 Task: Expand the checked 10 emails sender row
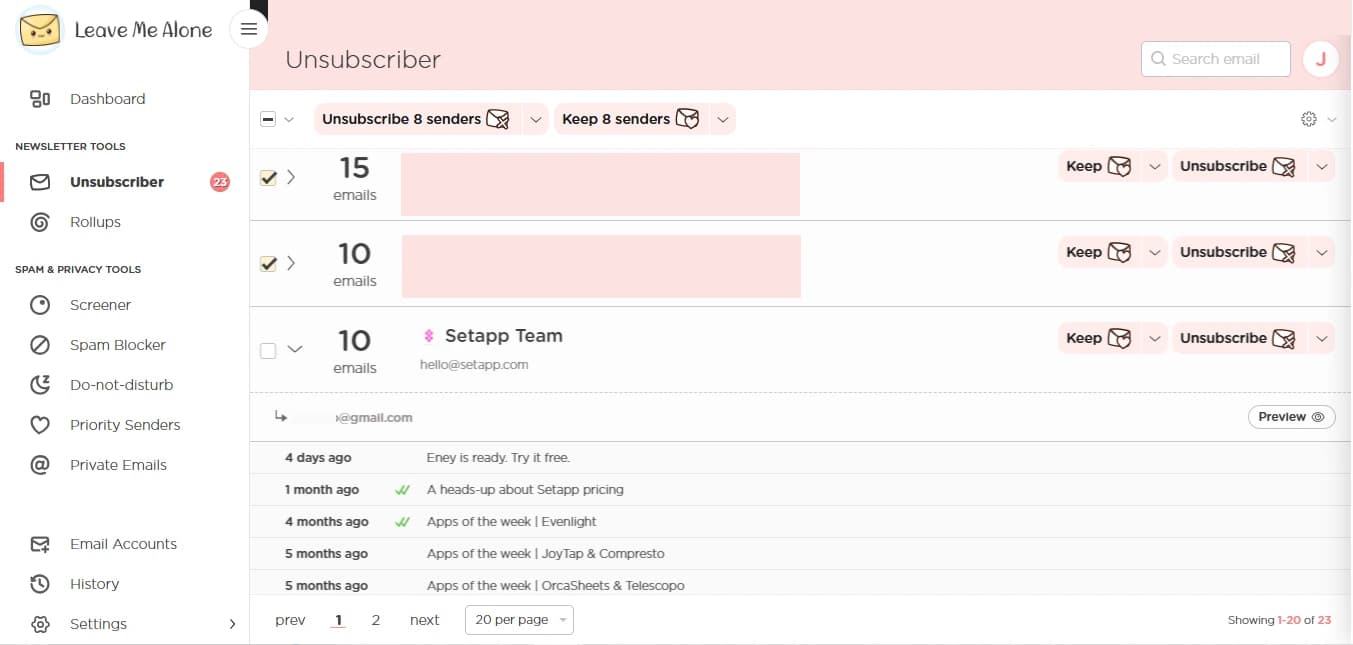[291, 263]
